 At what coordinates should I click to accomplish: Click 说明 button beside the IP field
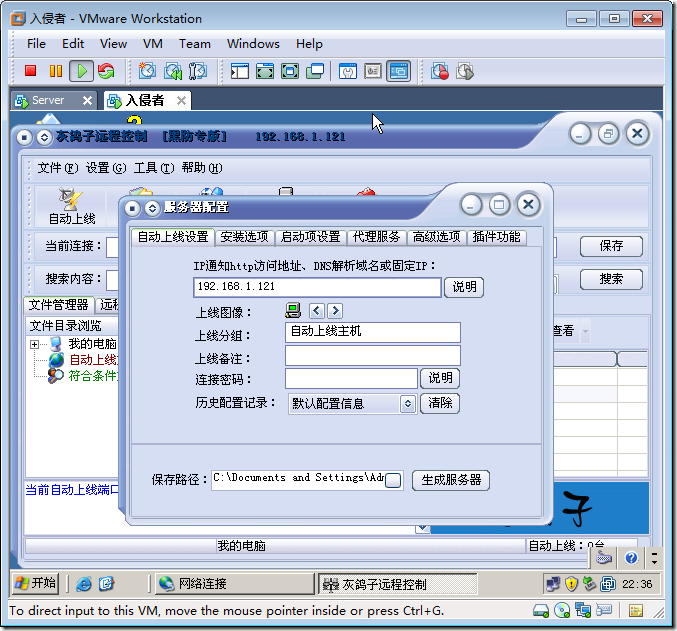(x=464, y=287)
